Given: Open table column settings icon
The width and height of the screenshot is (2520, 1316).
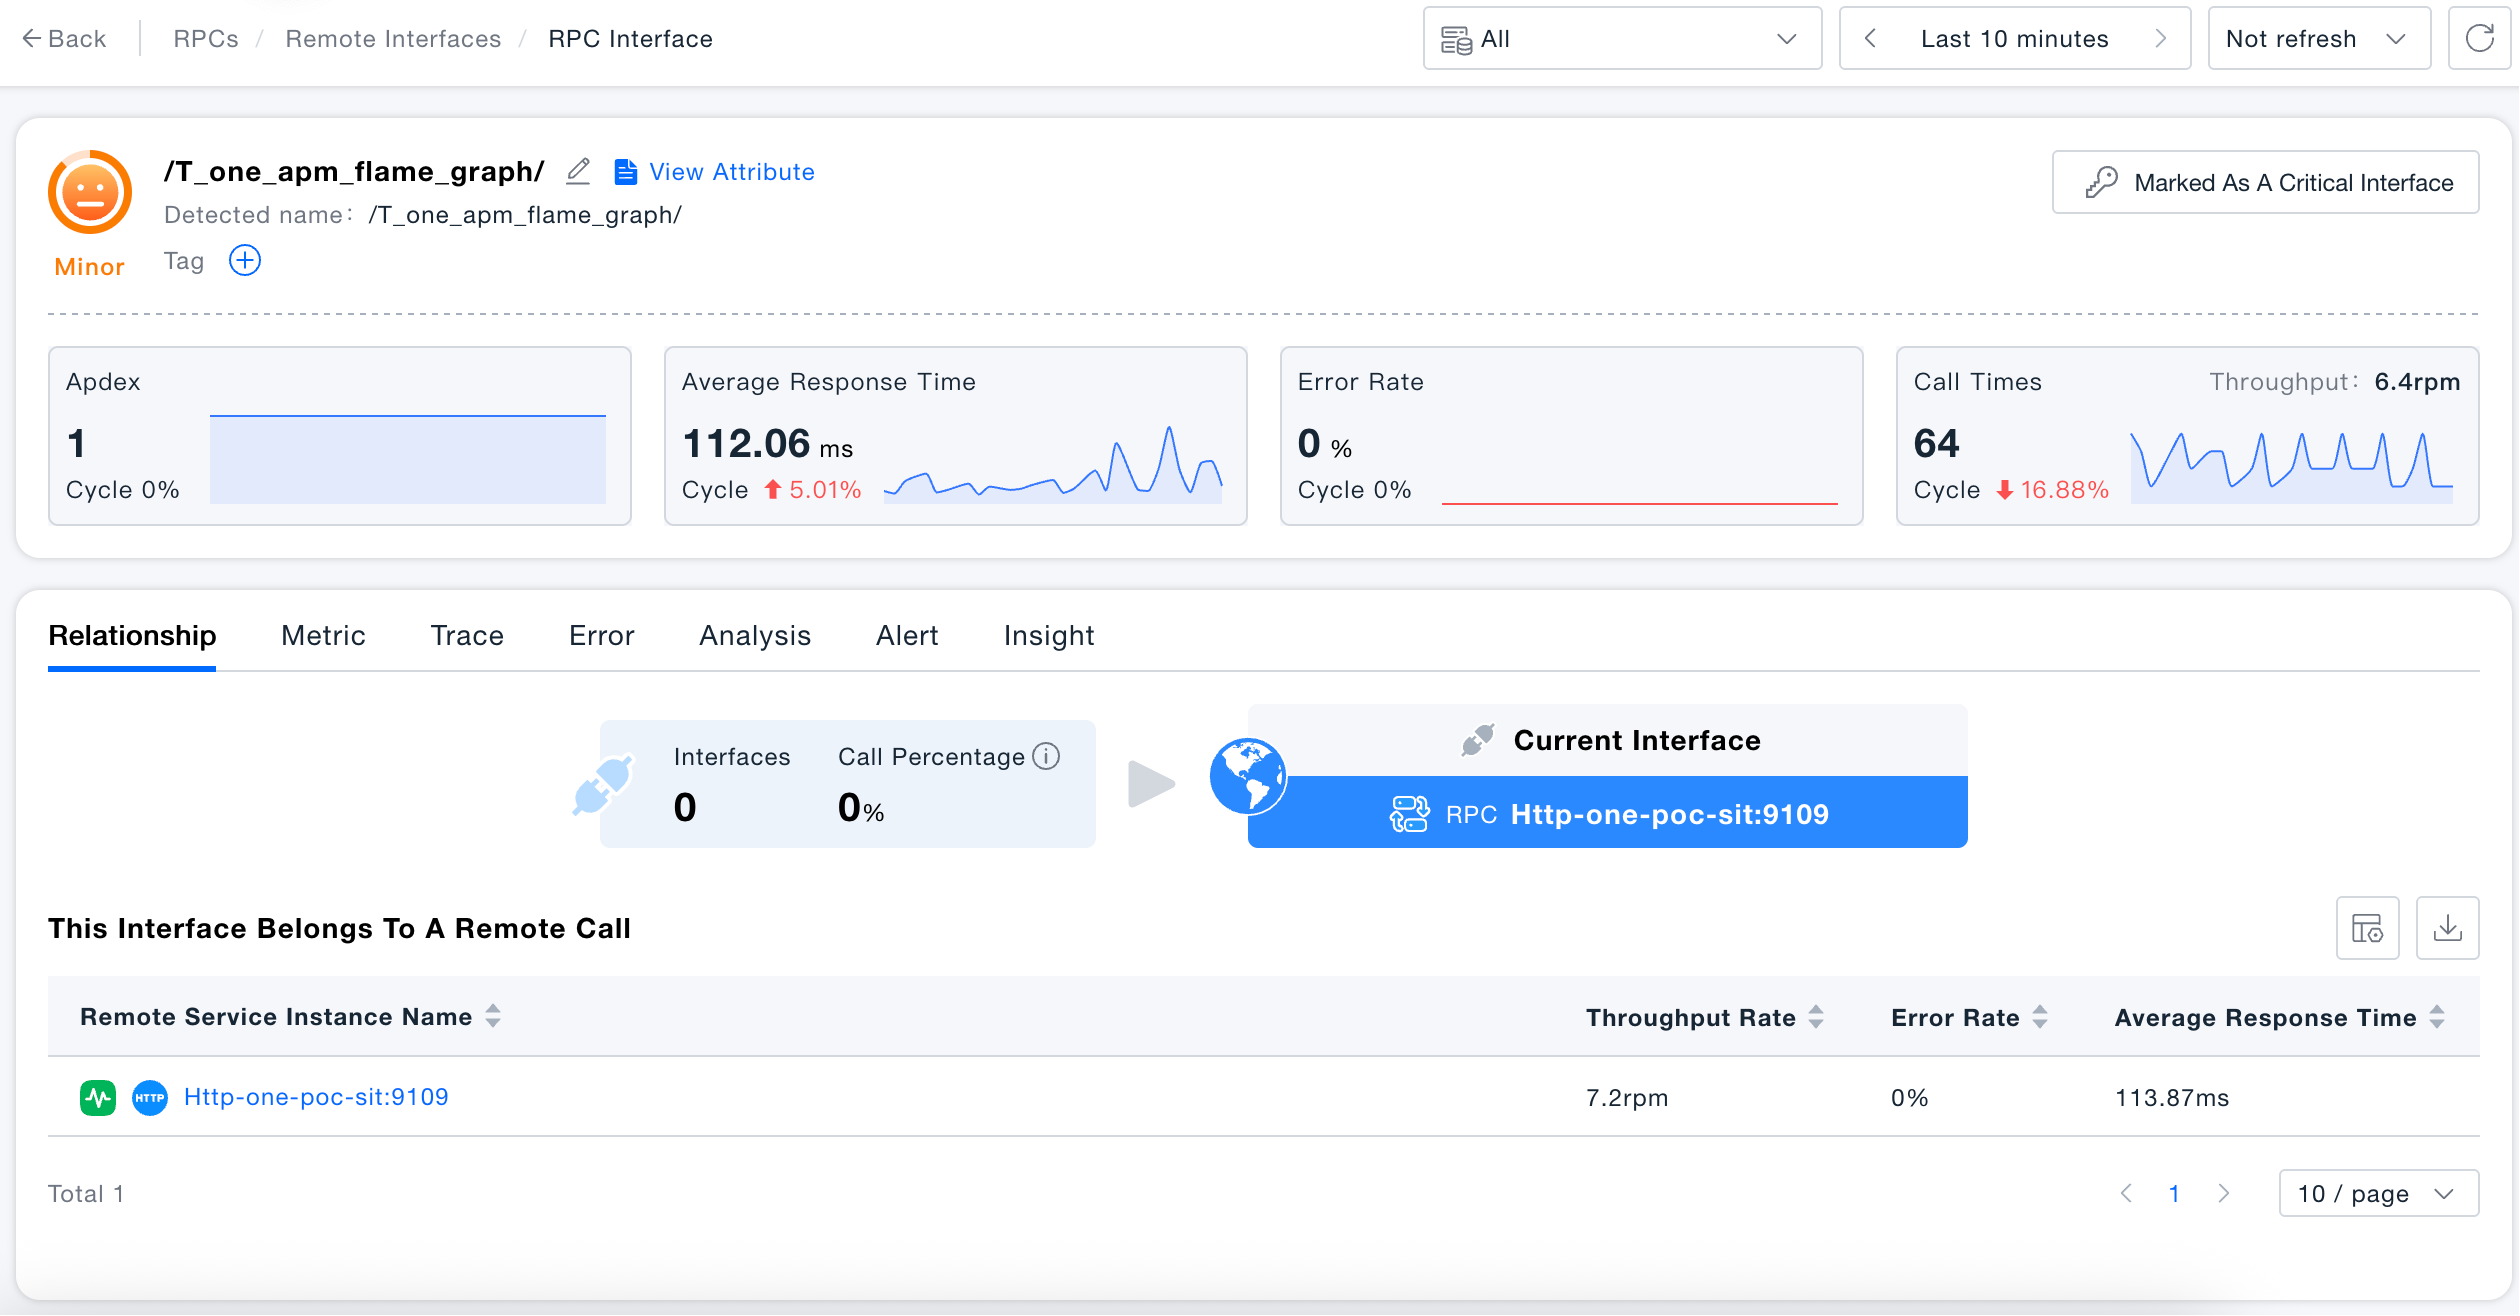Looking at the screenshot, I should point(2367,928).
